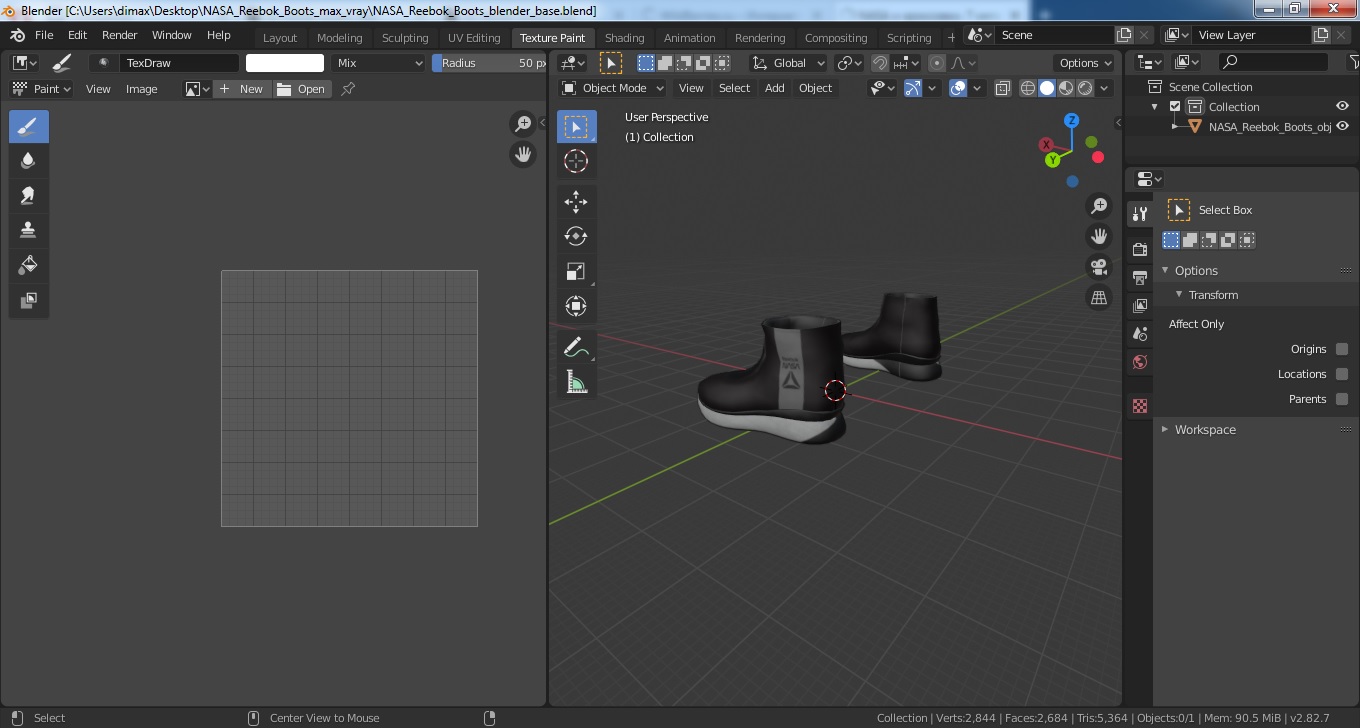Activate the Rotate tool

pos(576,236)
